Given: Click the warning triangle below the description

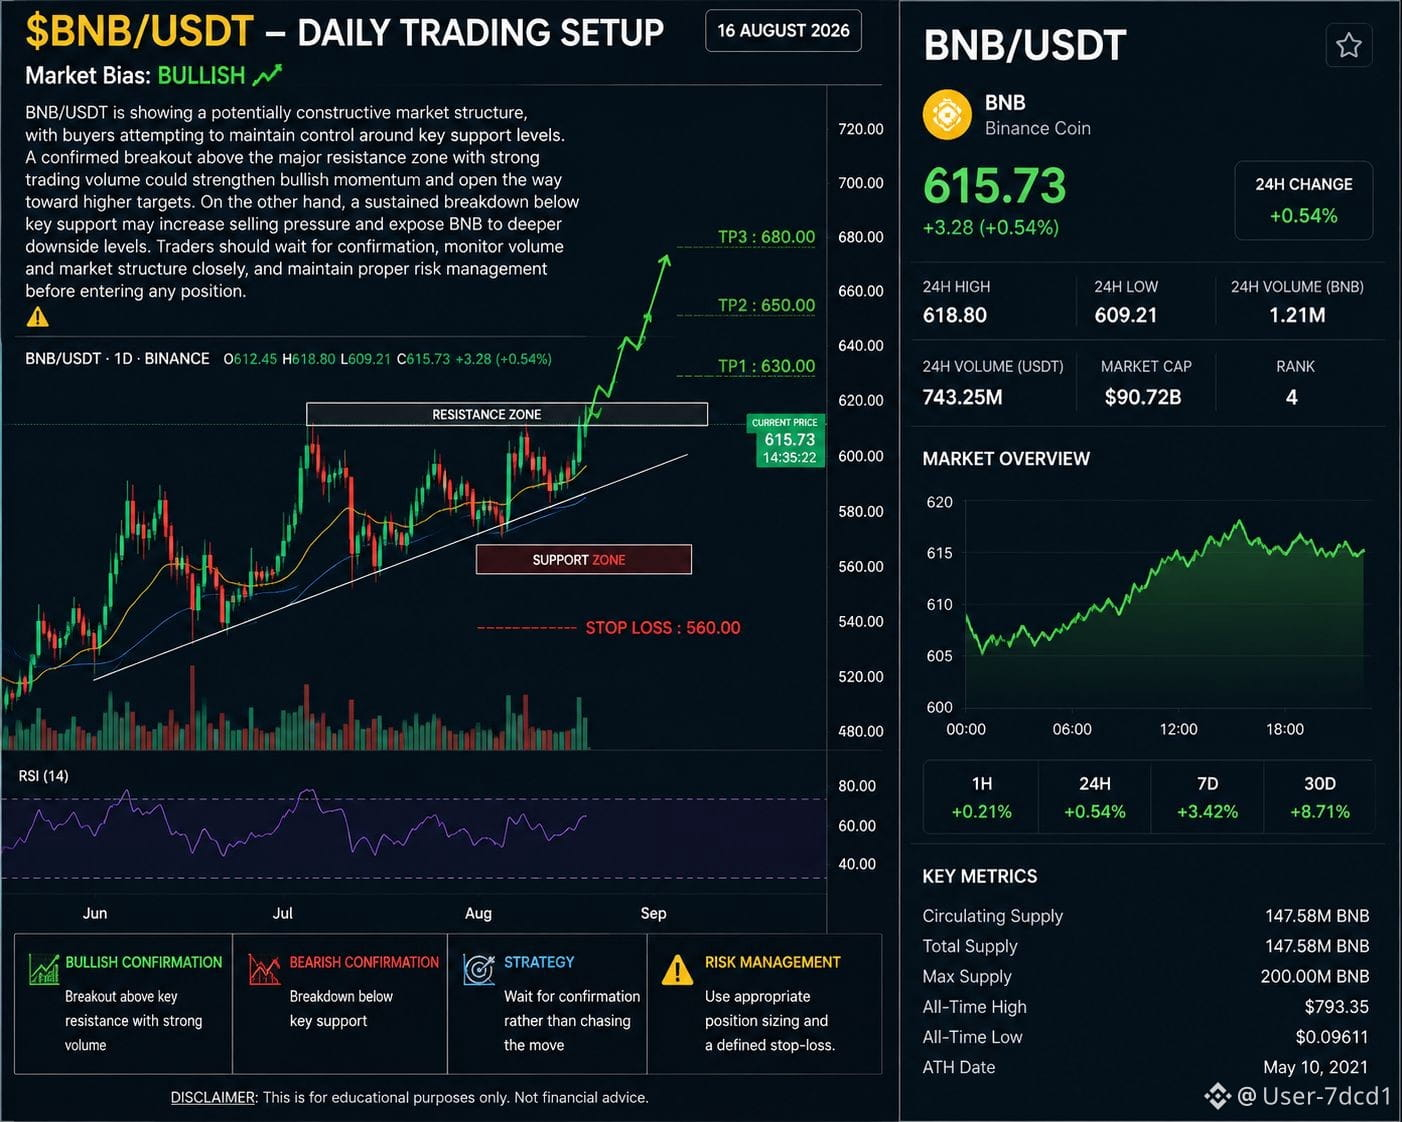Looking at the screenshot, I should click(37, 317).
